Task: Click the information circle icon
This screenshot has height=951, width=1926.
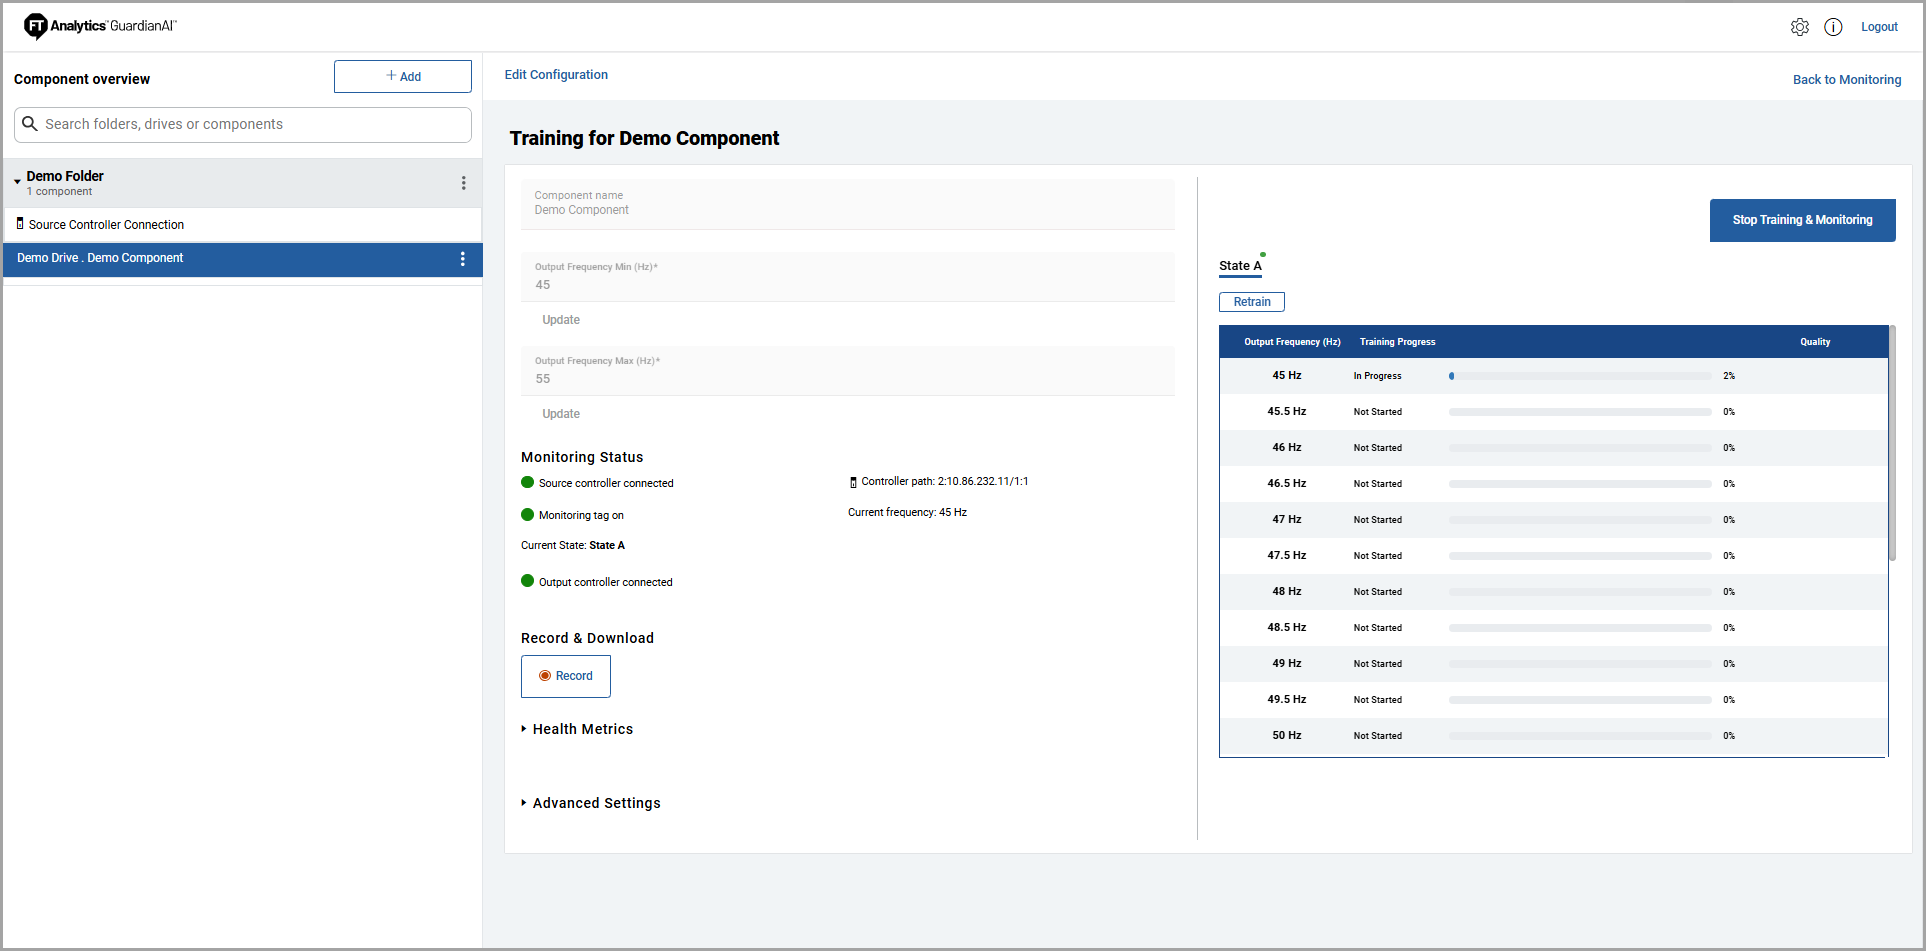Action: (x=1832, y=27)
